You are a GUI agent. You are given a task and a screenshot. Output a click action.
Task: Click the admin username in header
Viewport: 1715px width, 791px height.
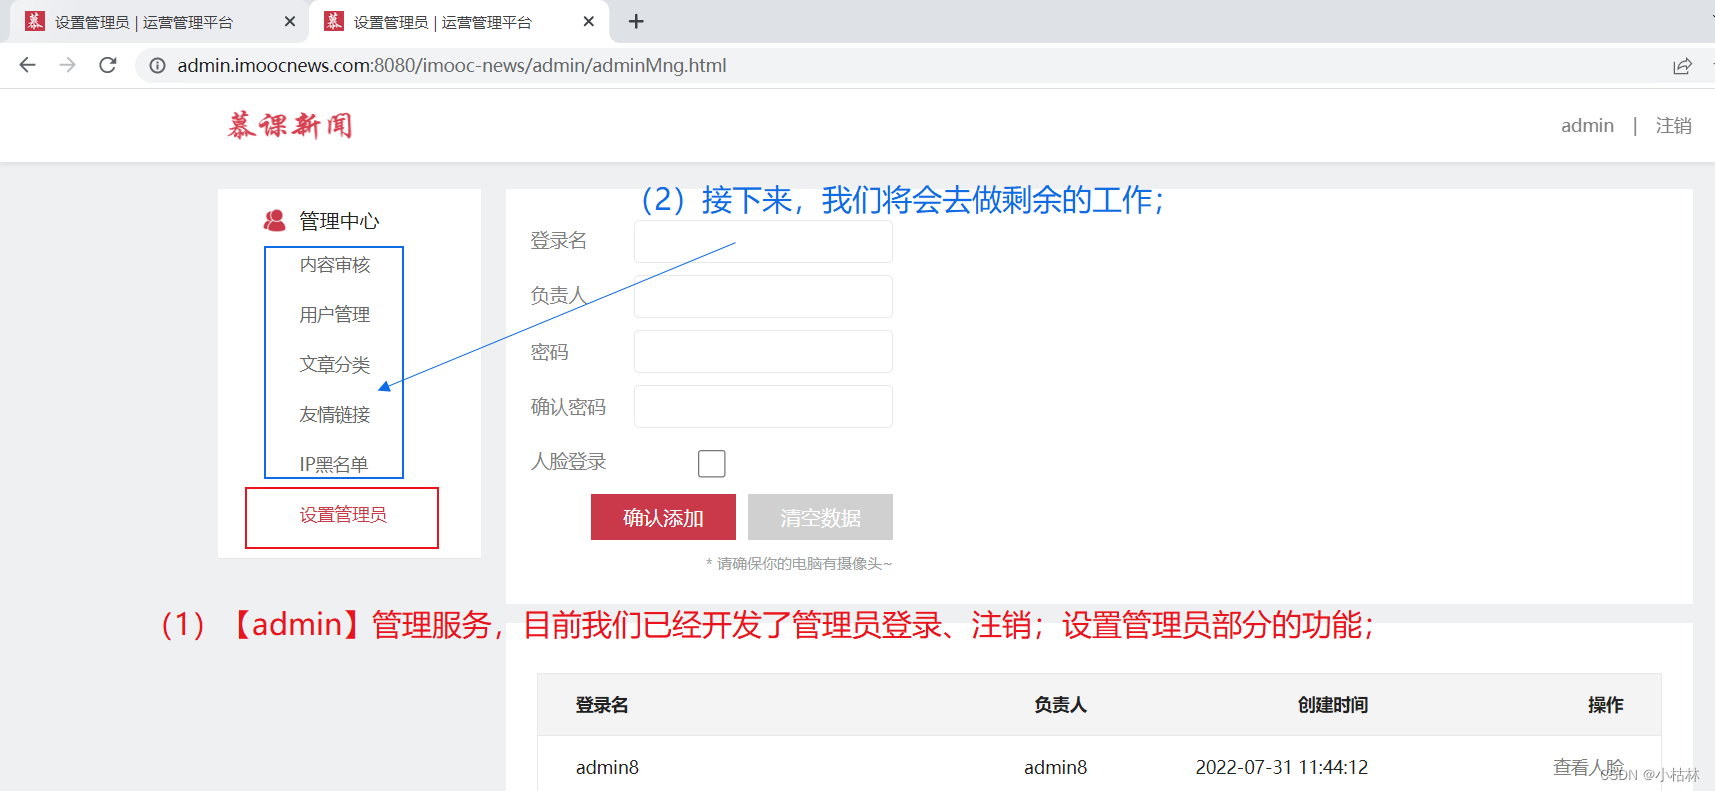coord(1587,126)
